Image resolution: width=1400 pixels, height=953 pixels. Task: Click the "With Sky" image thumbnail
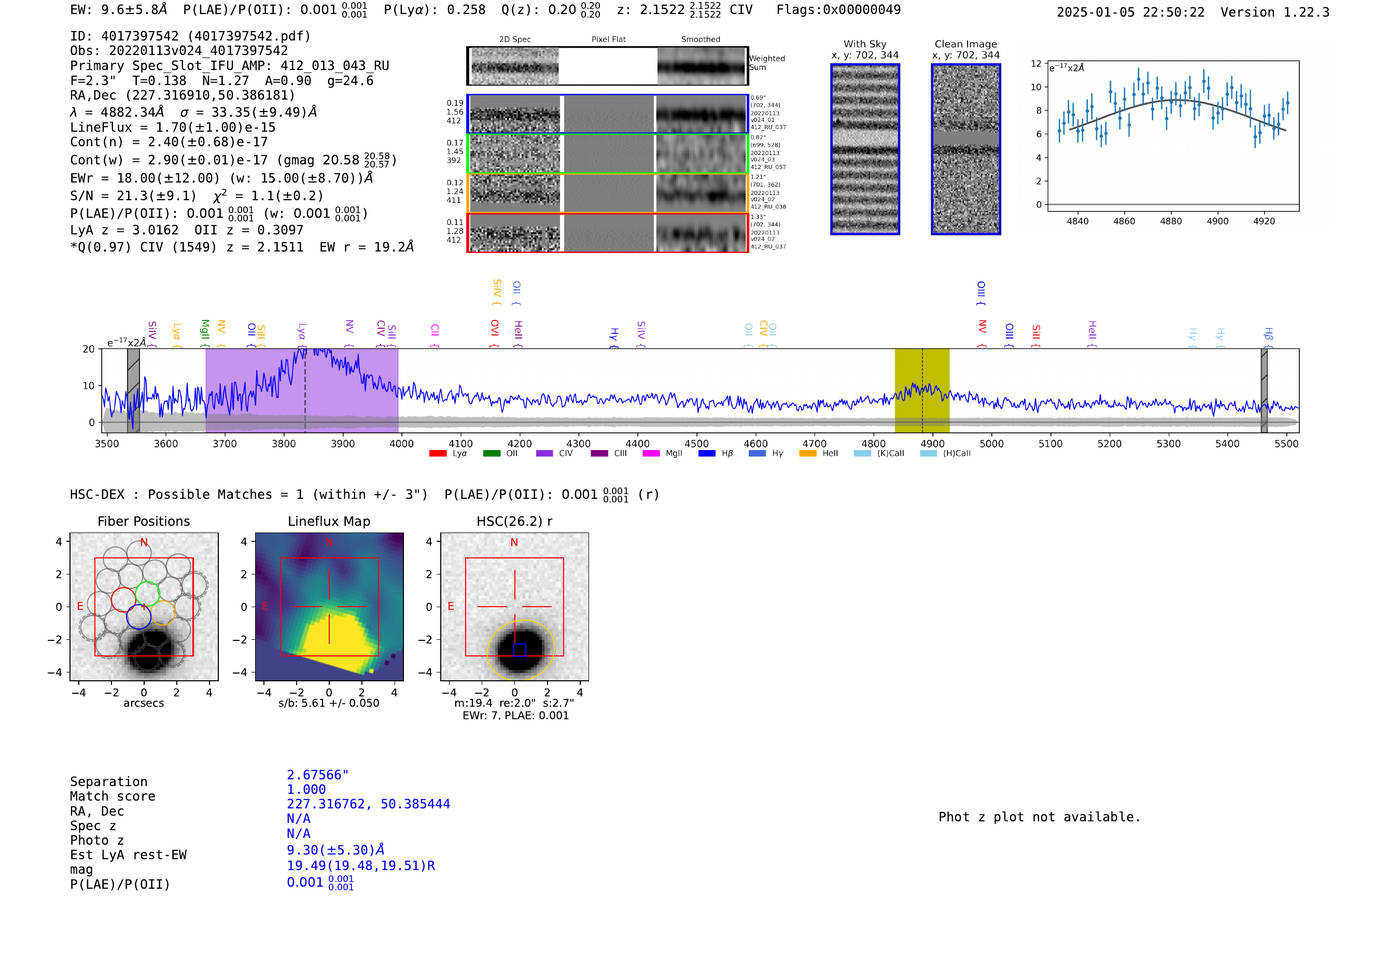point(865,149)
